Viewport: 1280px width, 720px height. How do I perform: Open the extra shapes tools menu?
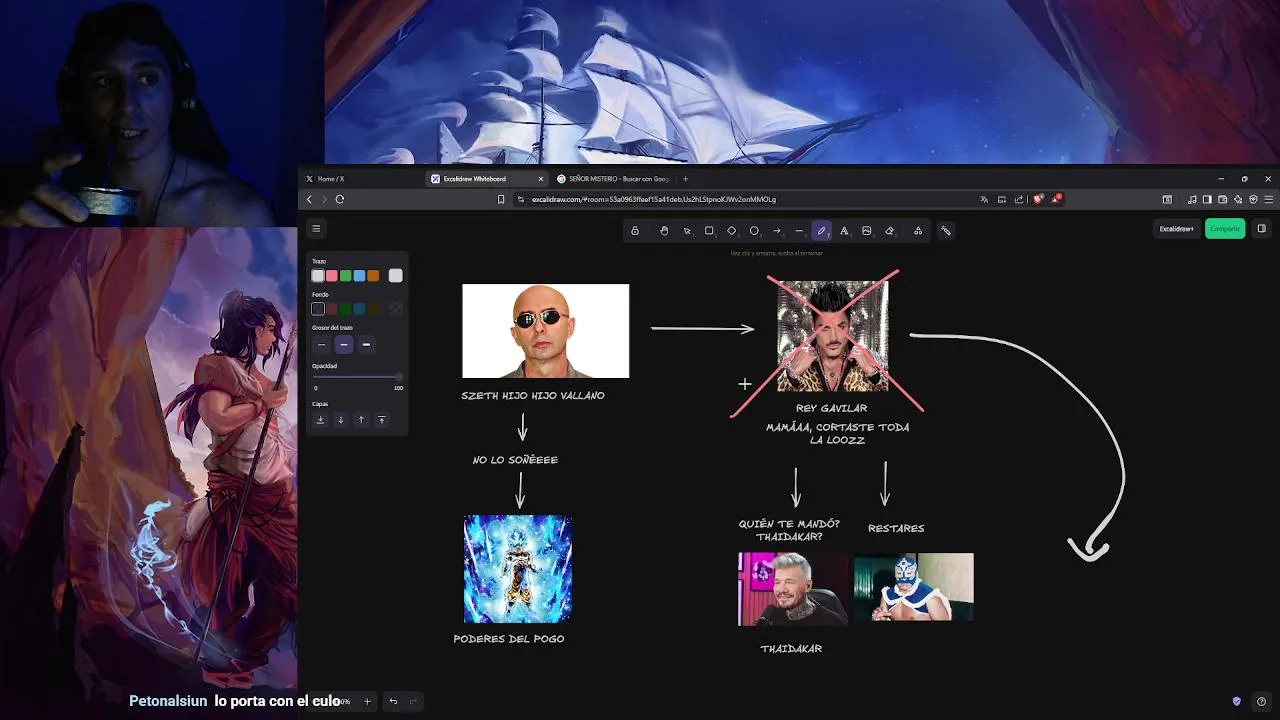[918, 231]
